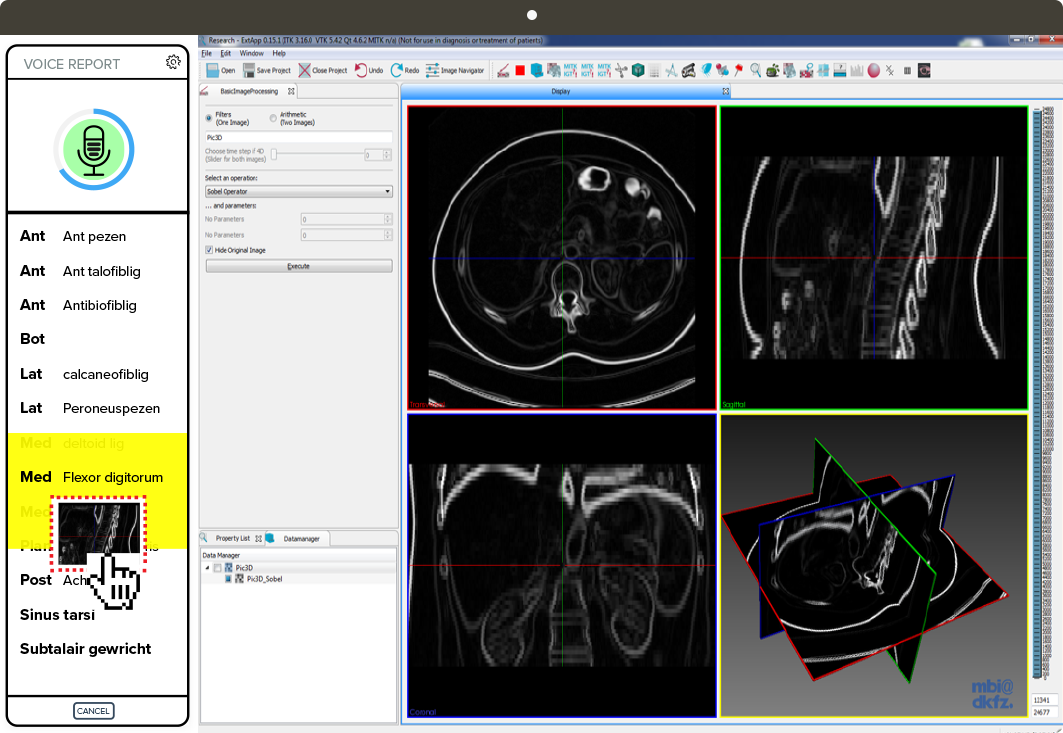Open the Image Navigator from the toolbar

(433, 71)
